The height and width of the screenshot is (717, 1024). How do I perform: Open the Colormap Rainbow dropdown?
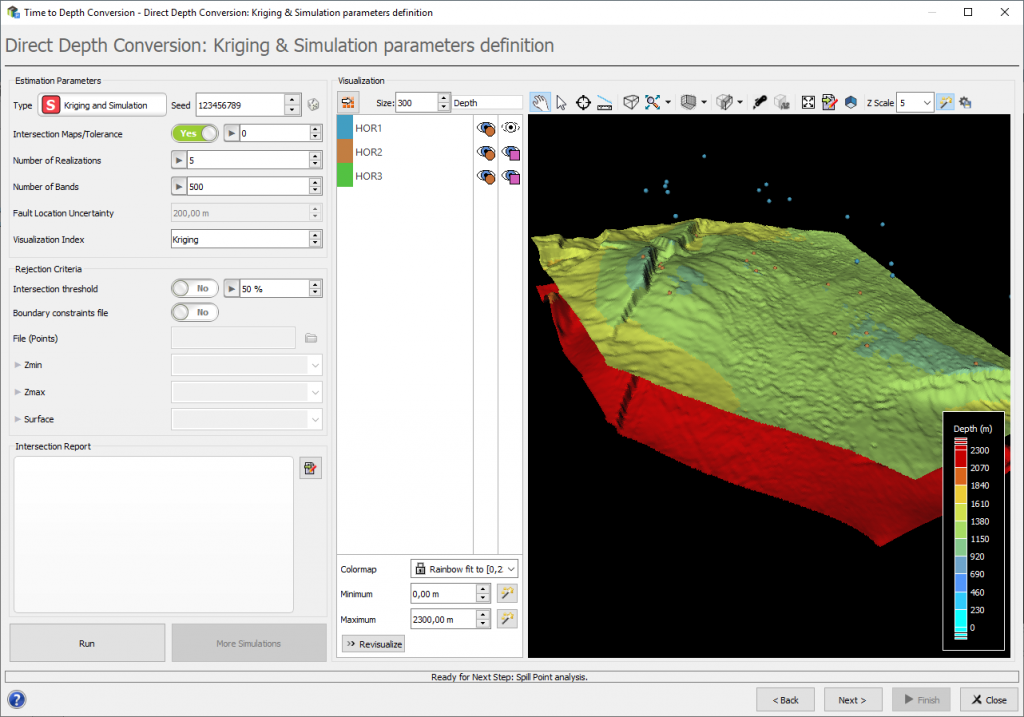pyautogui.click(x=465, y=568)
